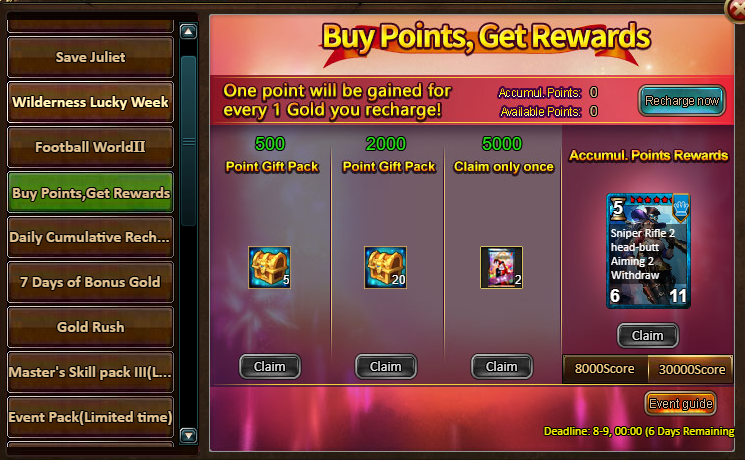Claim the 5000 point one-time reward
This screenshot has height=460, width=745.
point(501,366)
